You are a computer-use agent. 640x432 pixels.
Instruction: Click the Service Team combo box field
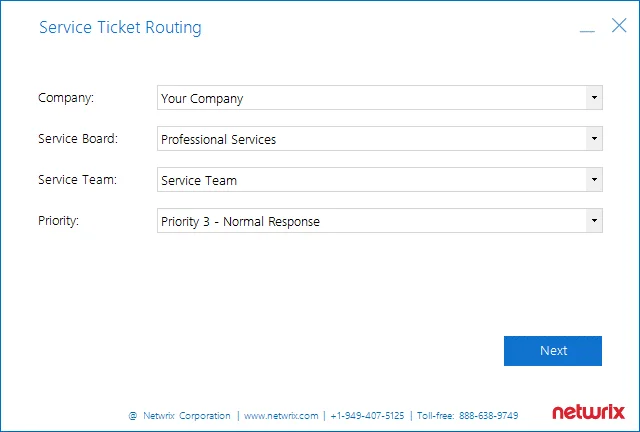click(x=380, y=179)
